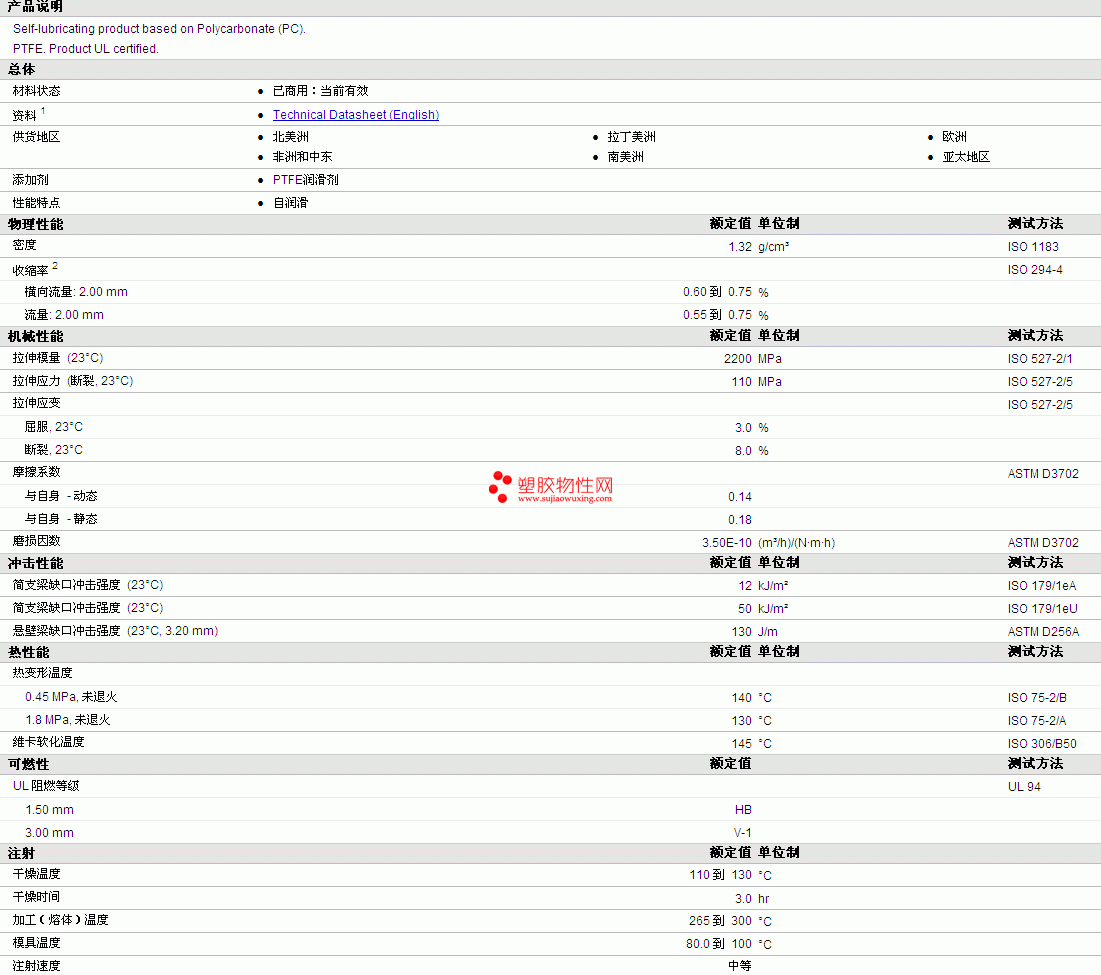This screenshot has width=1101, height=975.
Task: Click the 机械性能 section header
Action: point(35,336)
